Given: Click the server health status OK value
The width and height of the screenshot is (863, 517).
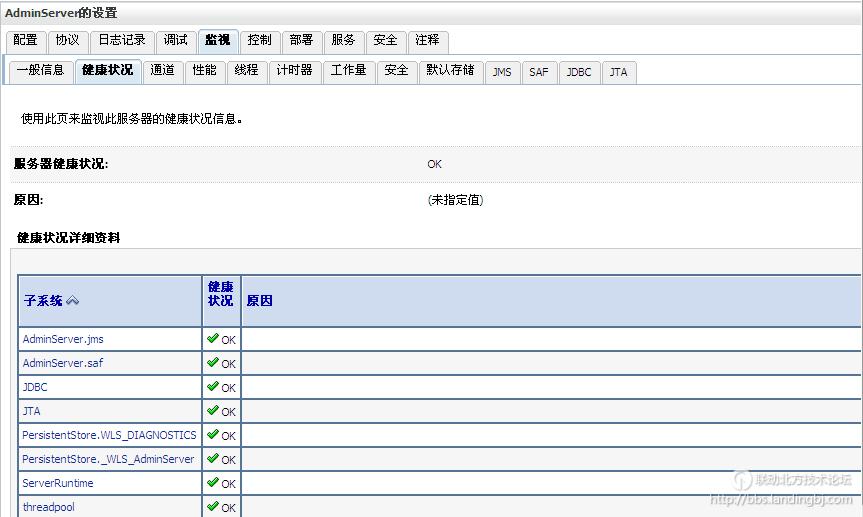Looking at the screenshot, I should pos(434,164).
